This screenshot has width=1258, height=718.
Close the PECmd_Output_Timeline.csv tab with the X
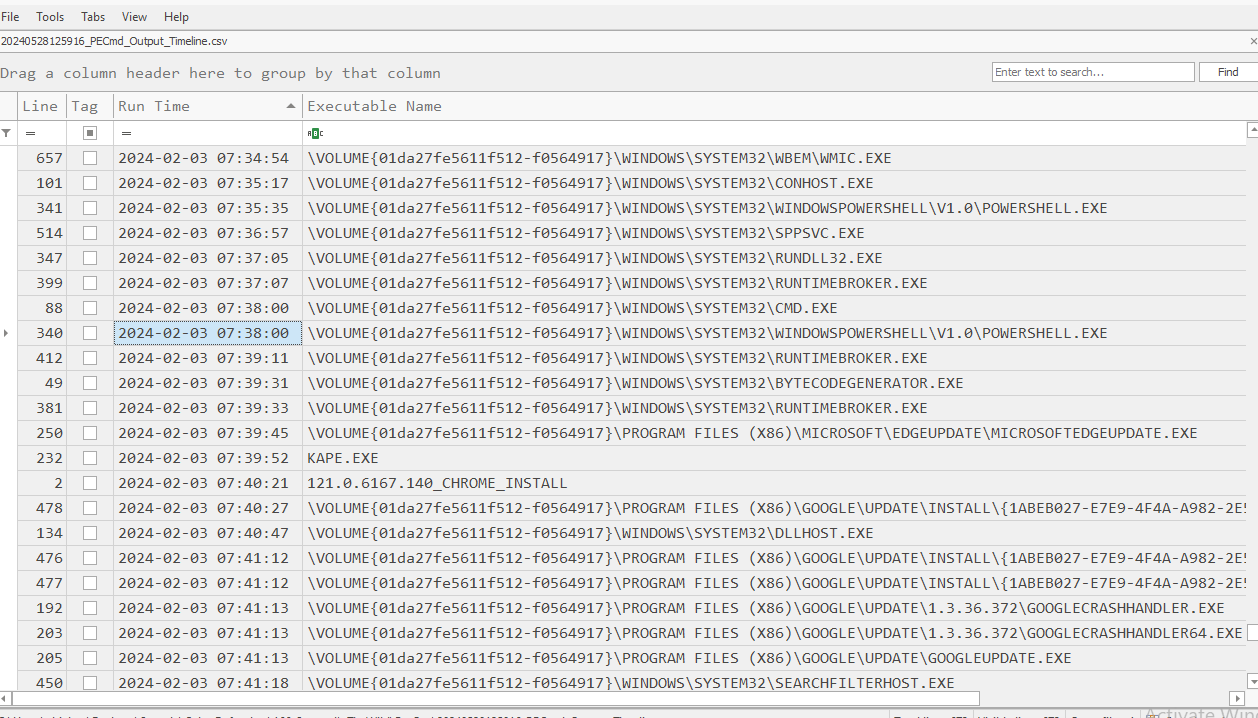pos(1253,41)
